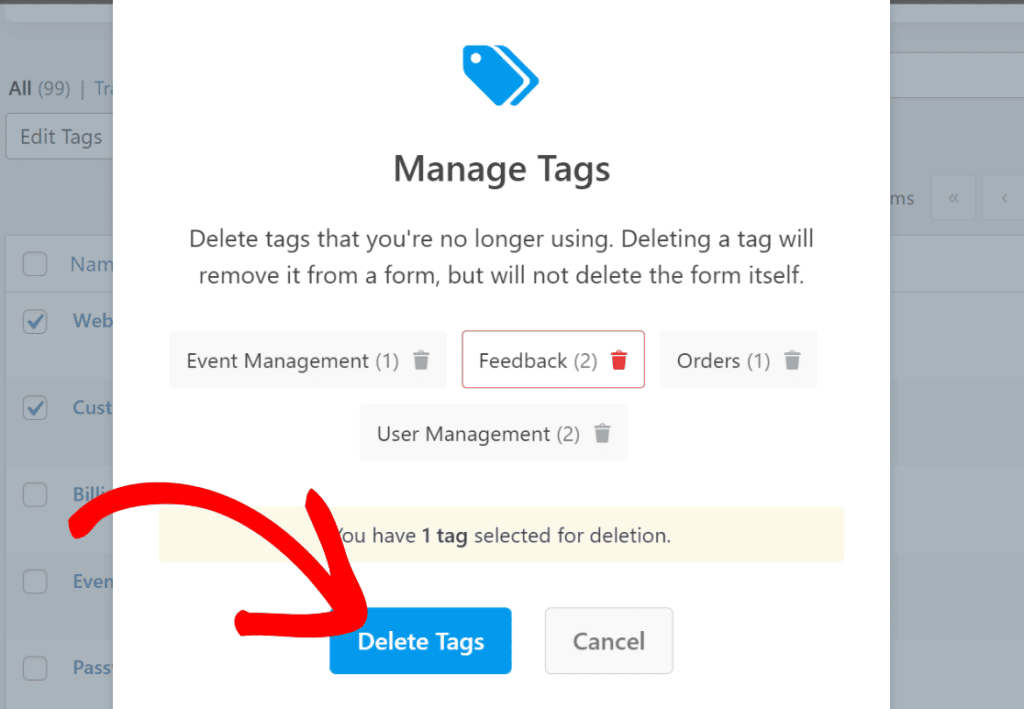Click the trash icon beside Event Management tag
The image size is (1024, 709).
(421, 360)
